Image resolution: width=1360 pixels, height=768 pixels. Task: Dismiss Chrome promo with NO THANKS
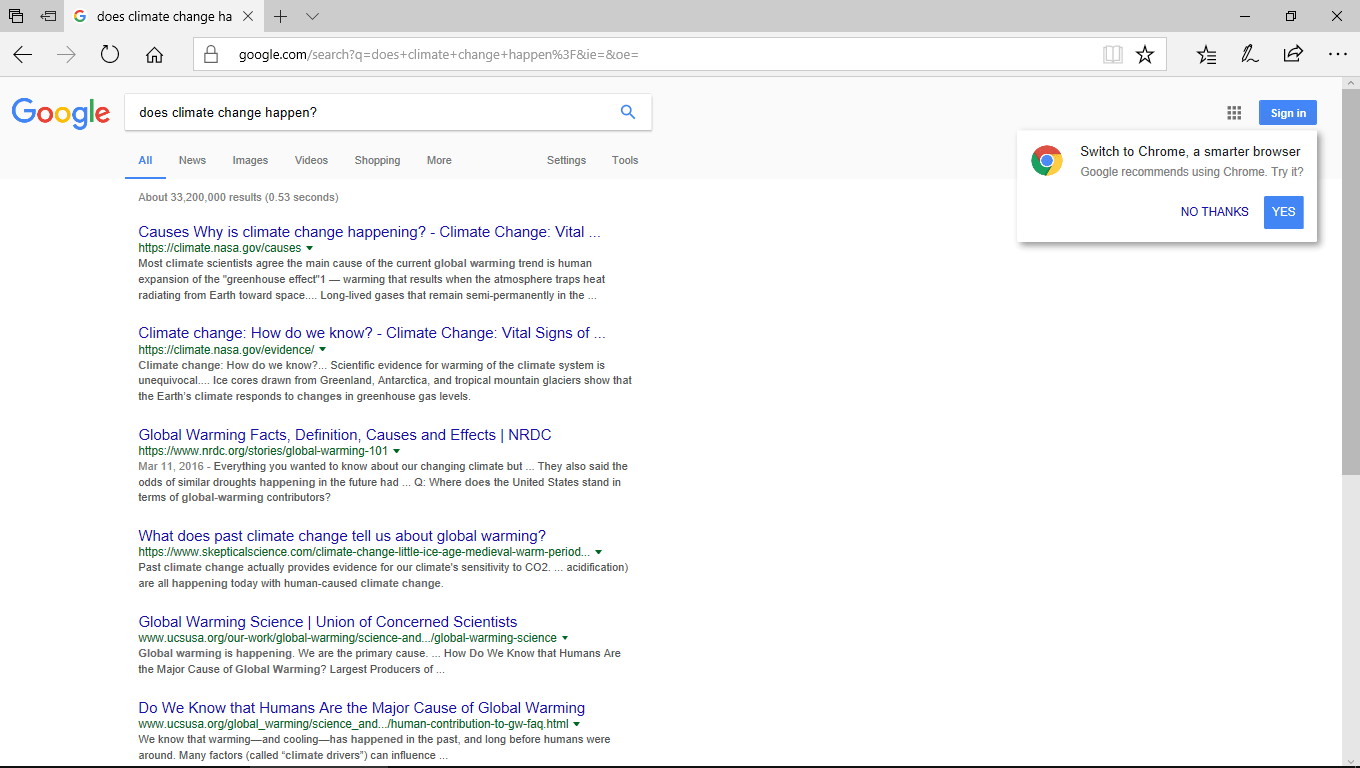[1214, 212]
